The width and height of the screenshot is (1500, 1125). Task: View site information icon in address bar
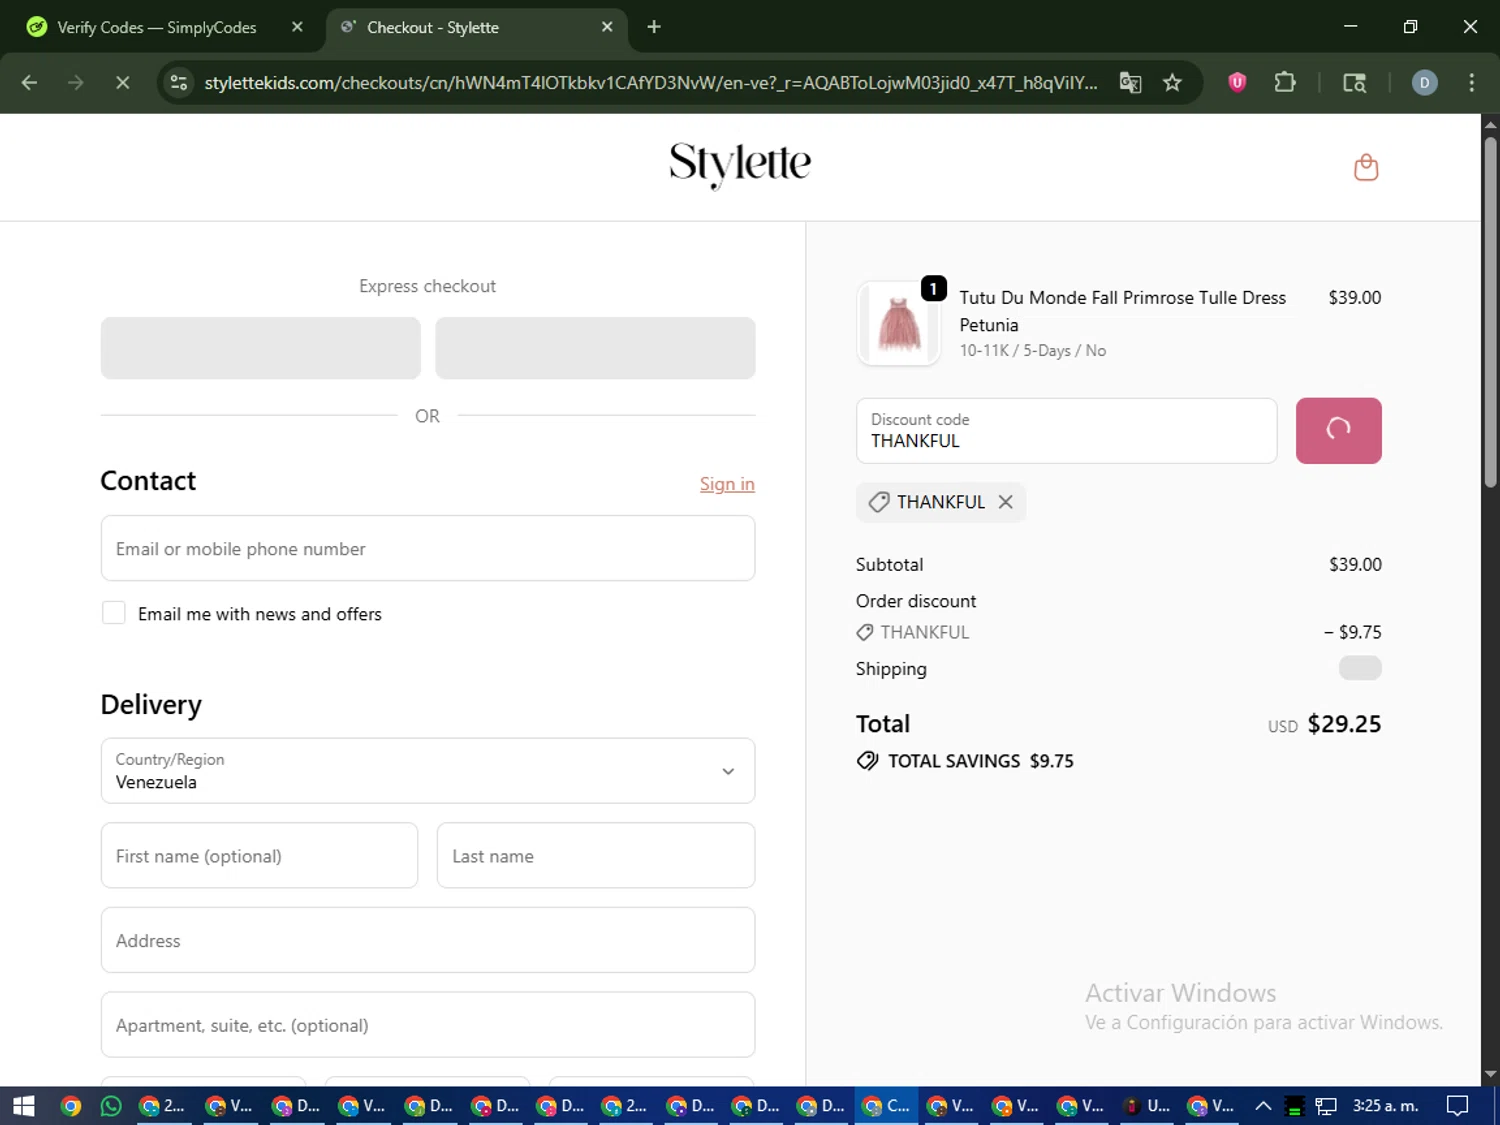click(179, 83)
